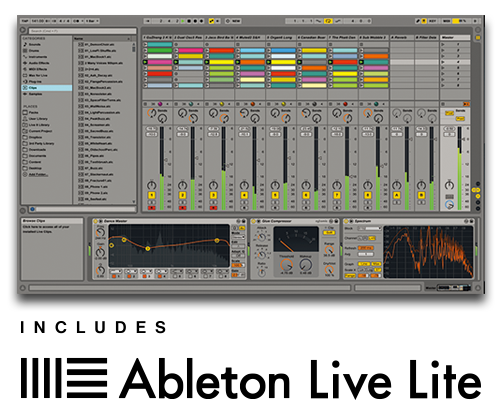The image size is (500, 412).
Task: Toggle the Glue Compressor device activator
Action: pos(253,221)
